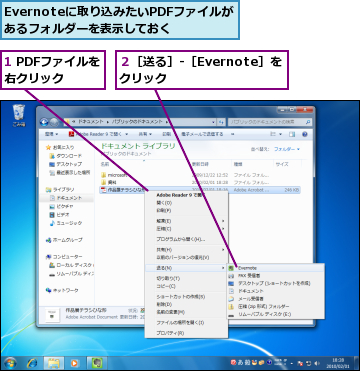Expand the 編集(E) submenu
This screenshot has height=371, width=360.
click(x=187, y=221)
